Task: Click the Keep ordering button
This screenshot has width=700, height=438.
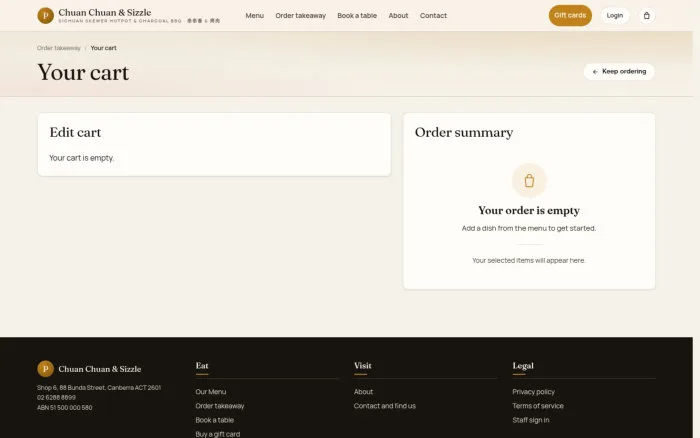Action: 619,71
